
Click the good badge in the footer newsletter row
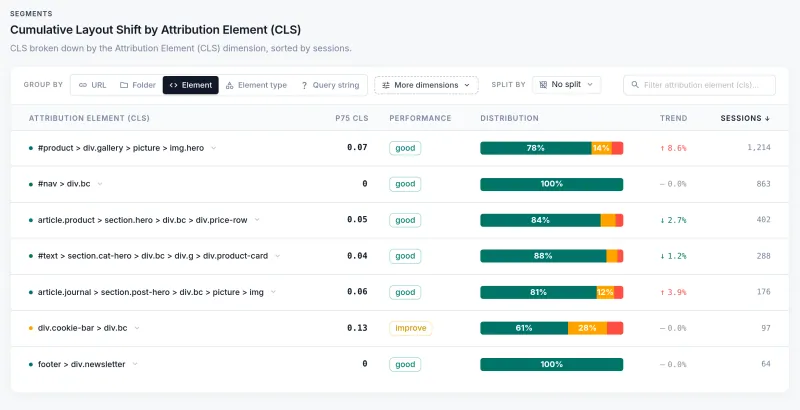(405, 364)
